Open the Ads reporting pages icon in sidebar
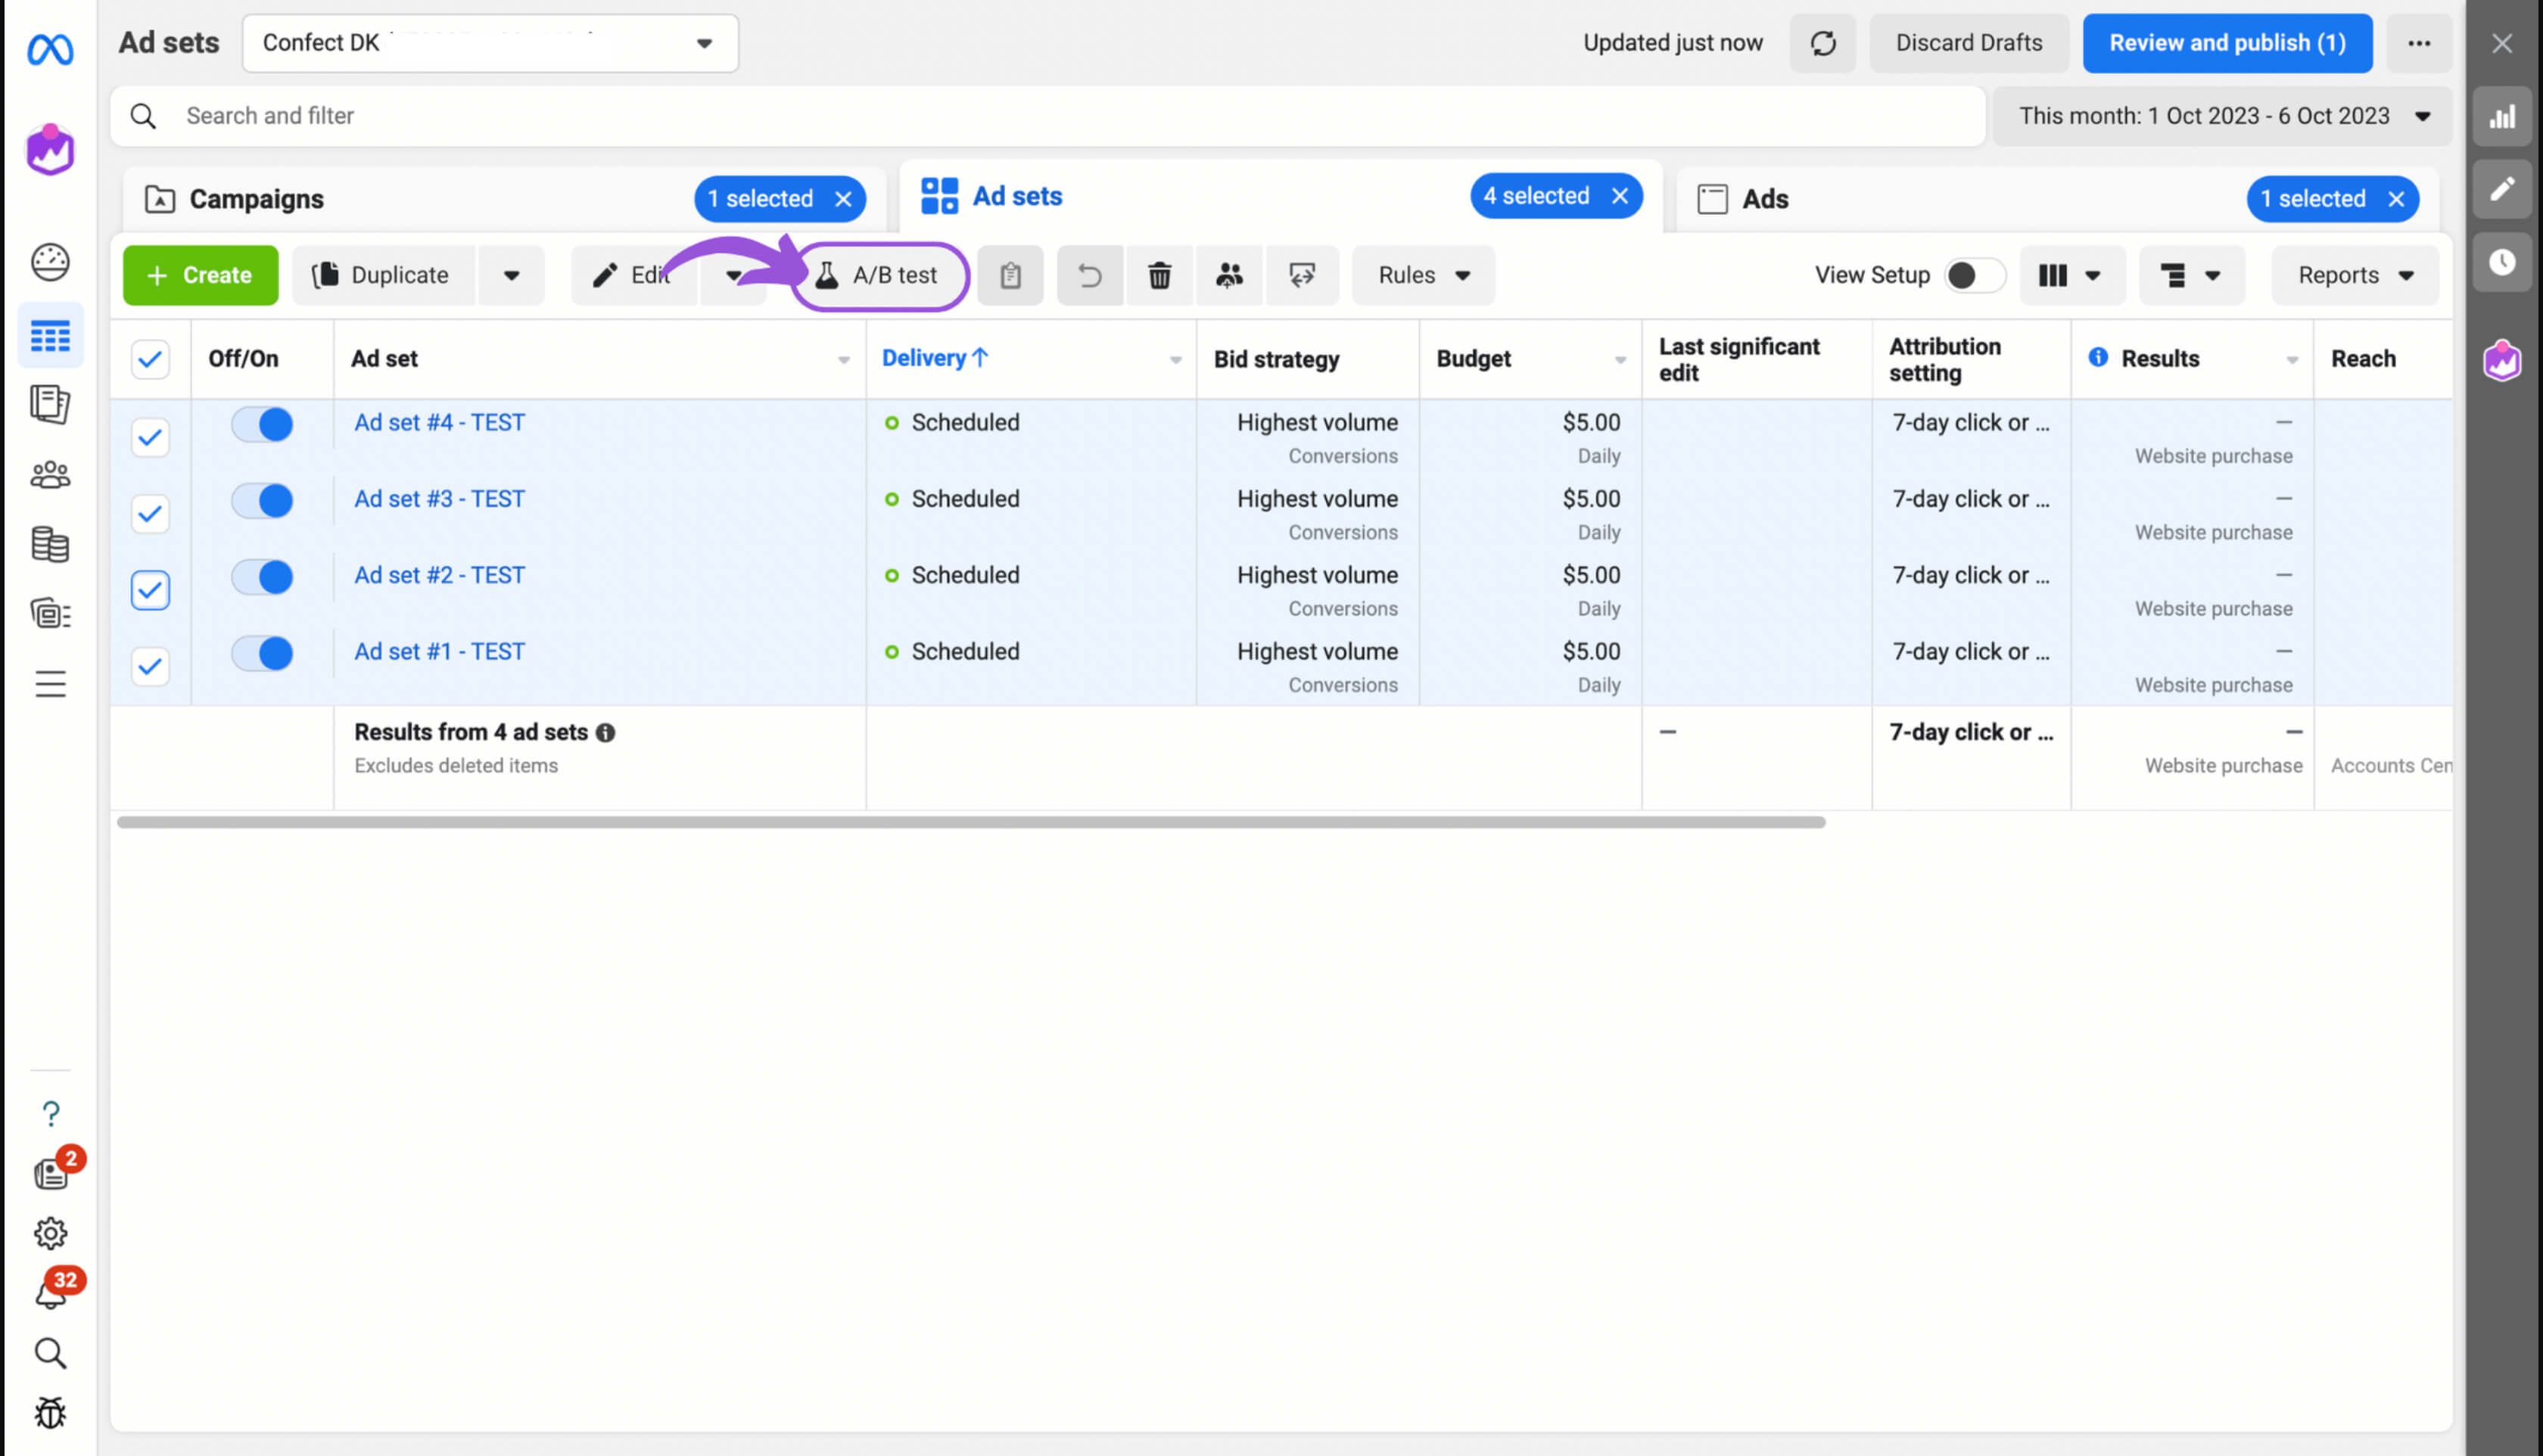 (x=50, y=405)
